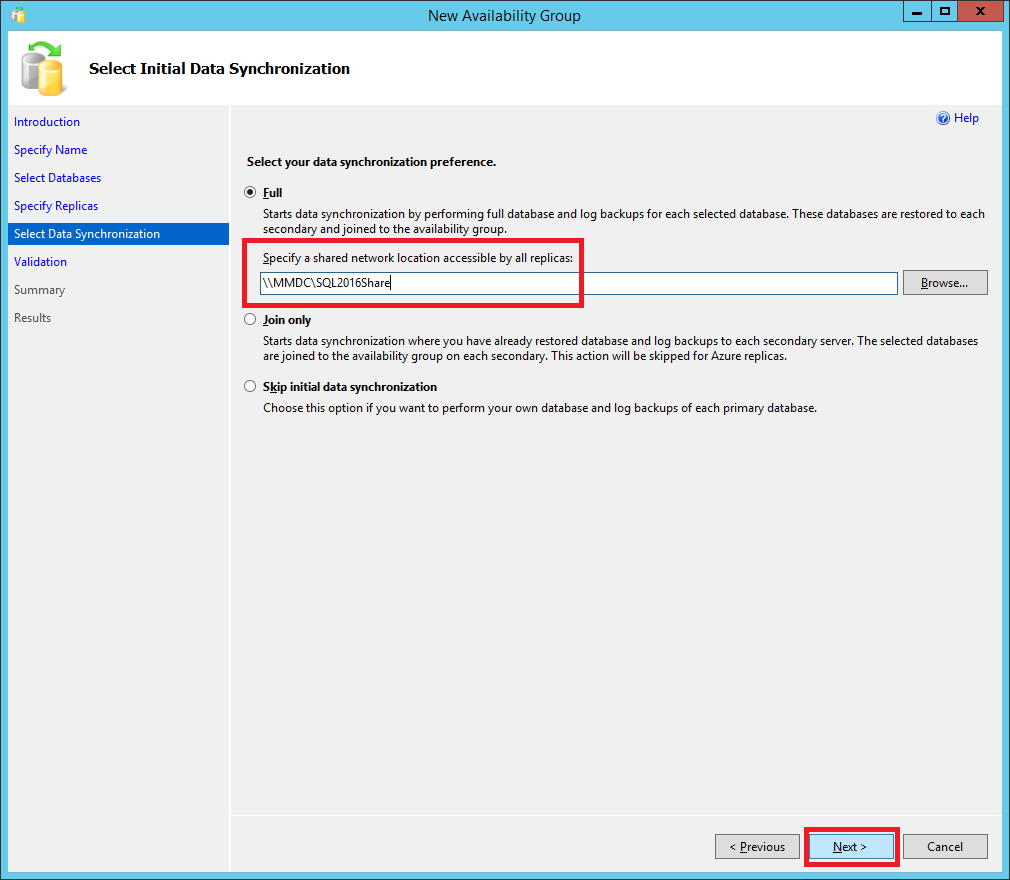The width and height of the screenshot is (1010, 880).
Task: Select the Join only radio button
Action: tap(250, 320)
